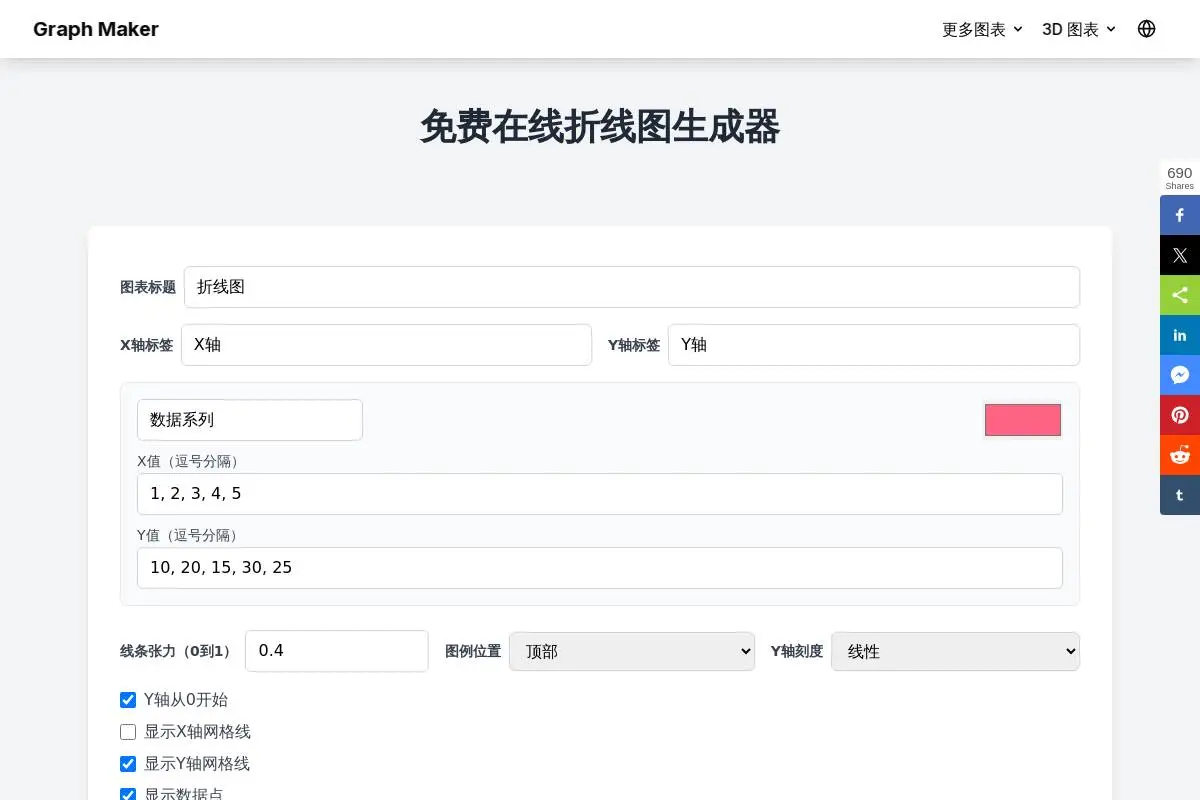Image resolution: width=1200 pixels, height=800 pixels.
Task: Click the X值 input with 1, 2, 3, 4, 5
Action: 600,494
